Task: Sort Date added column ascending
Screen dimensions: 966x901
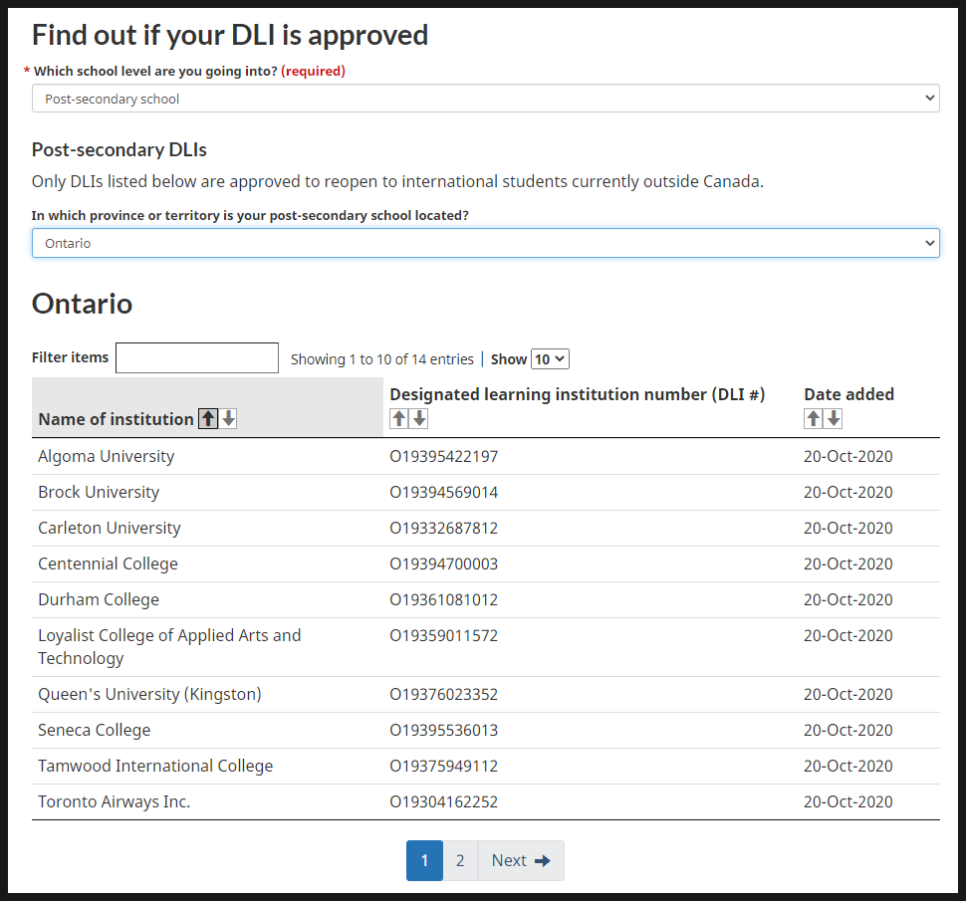Action: click(x=813, y=419)
